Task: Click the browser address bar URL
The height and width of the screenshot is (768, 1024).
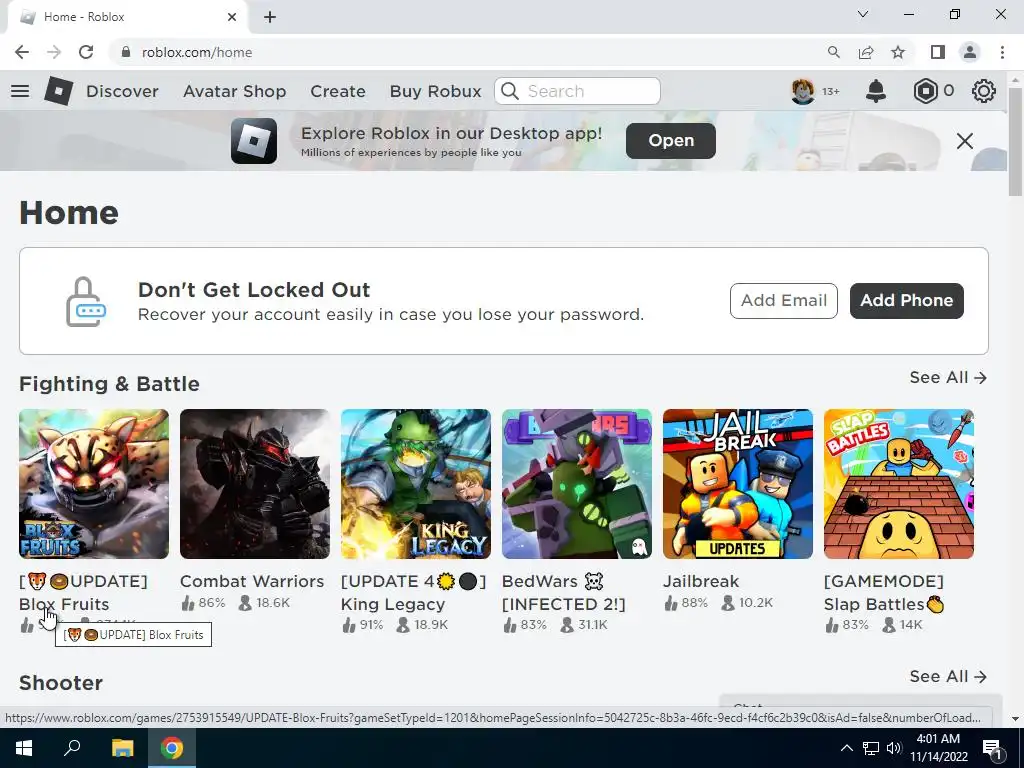Action: 197,52
